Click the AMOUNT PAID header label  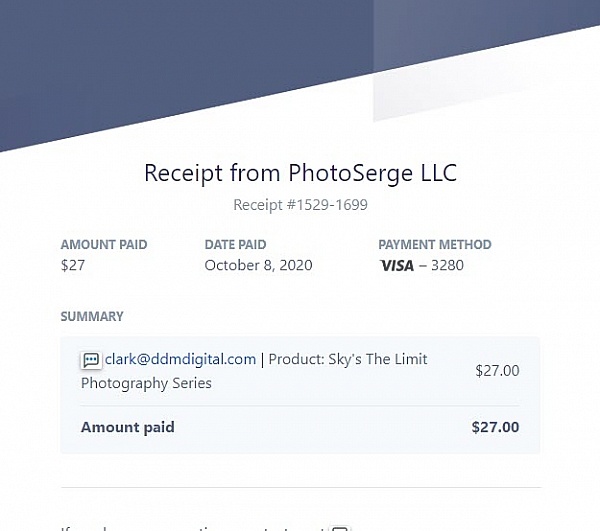pos(104,245)
